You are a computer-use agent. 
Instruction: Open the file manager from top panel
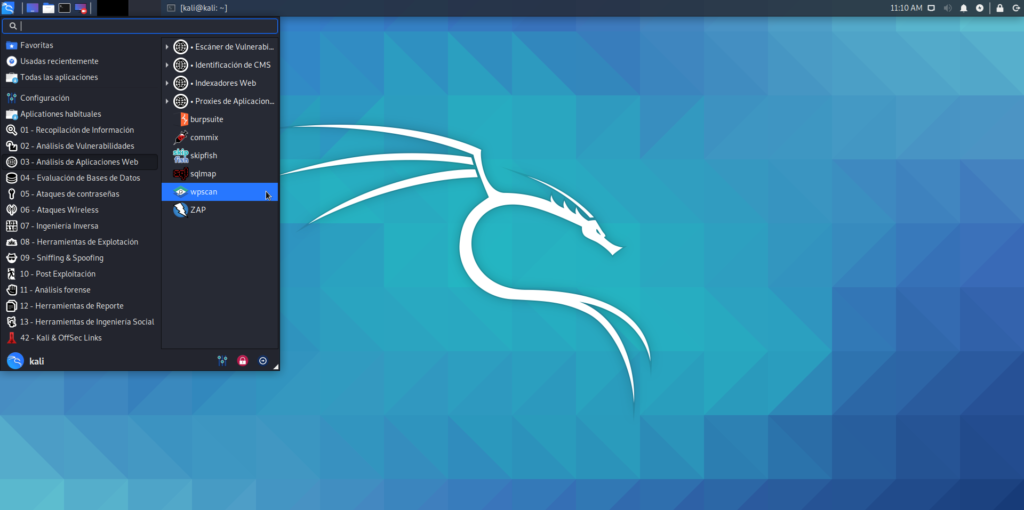tap(49, 8)
